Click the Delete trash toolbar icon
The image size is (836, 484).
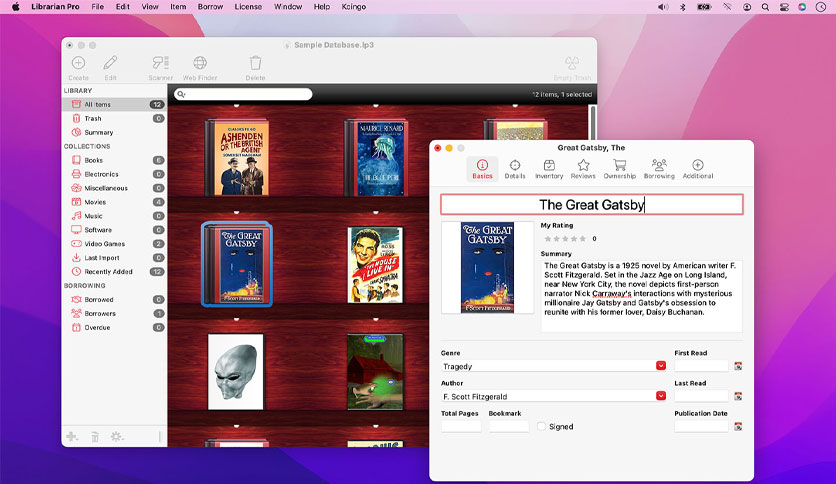click(255, 63)
